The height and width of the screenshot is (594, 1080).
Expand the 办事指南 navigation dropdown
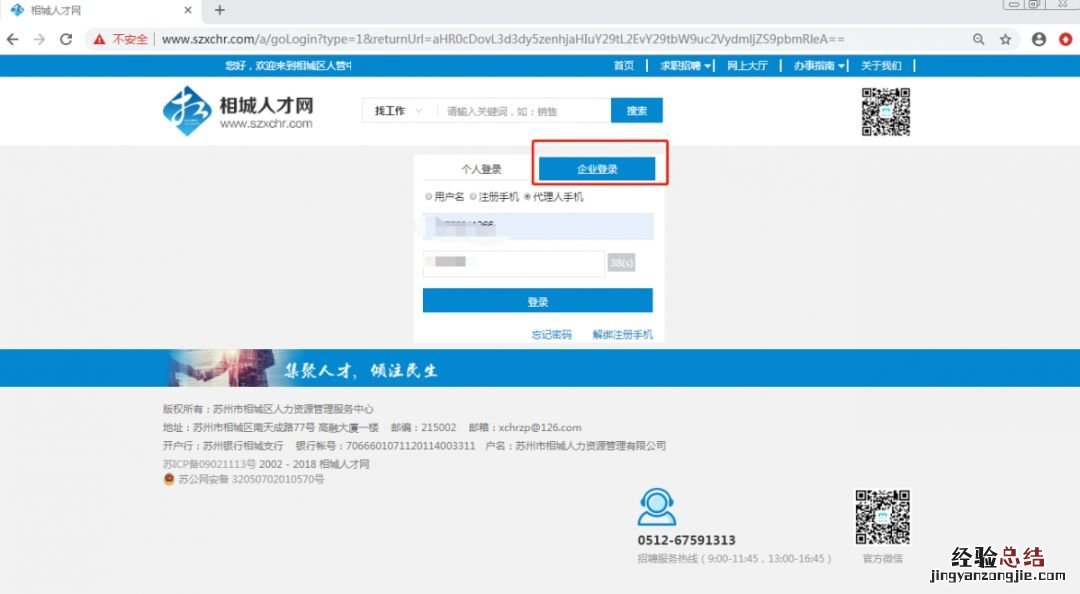pyautogui.click(x=820, y=66)
